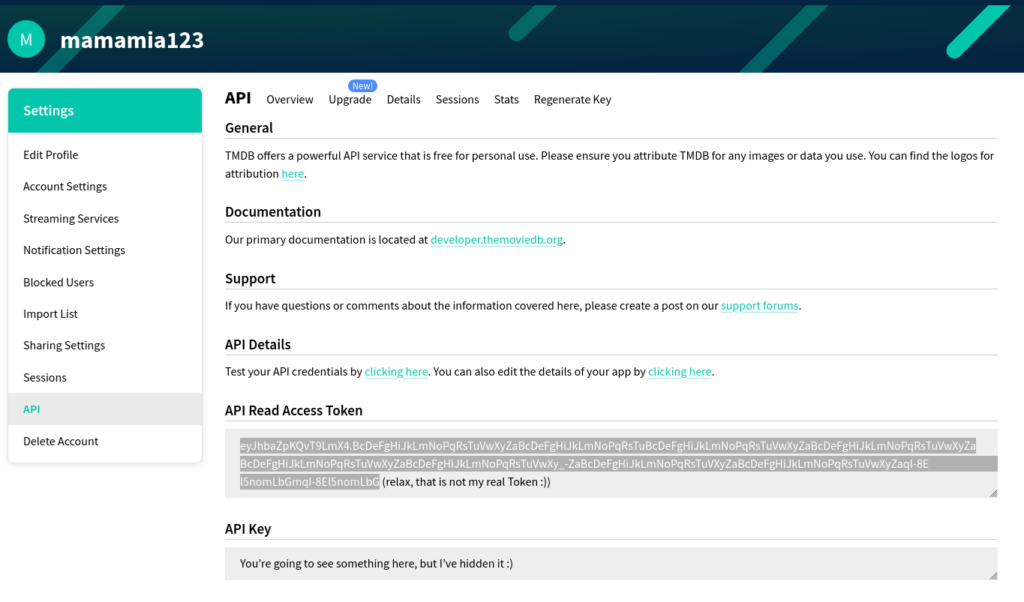Image resolution: width=1024 pixels, height=602 pixels.
Task: Click the green M profile avatar
Action: tap(26, 39)
